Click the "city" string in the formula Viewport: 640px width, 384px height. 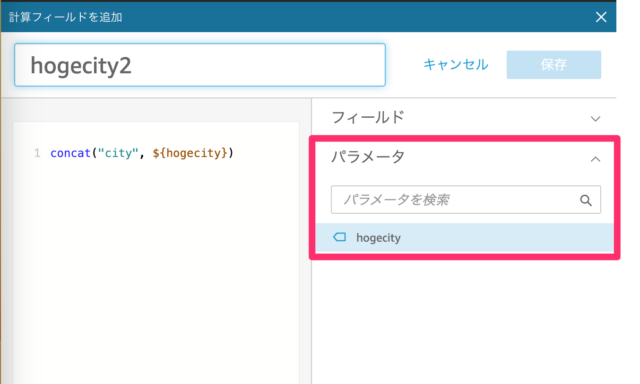tap(118, 153)
